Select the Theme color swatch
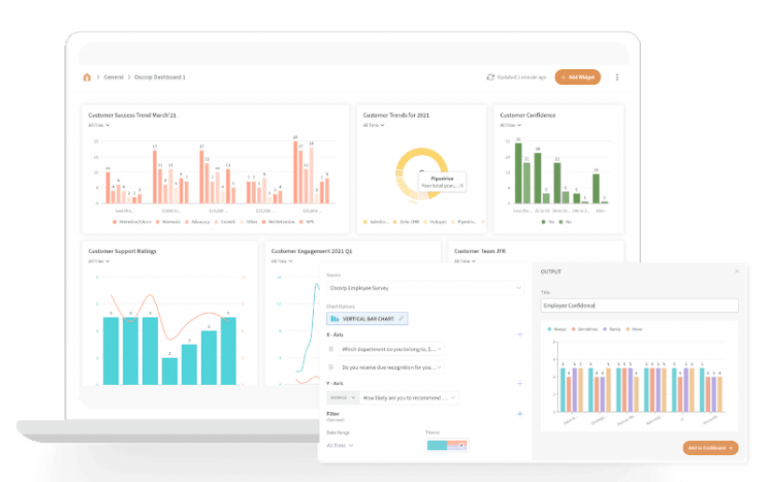768x482 pixels. (447, 445)
